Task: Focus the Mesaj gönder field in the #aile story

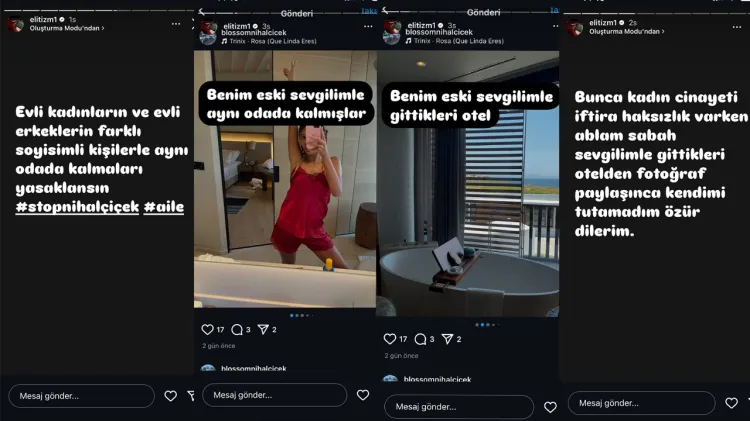Action: 81,396
